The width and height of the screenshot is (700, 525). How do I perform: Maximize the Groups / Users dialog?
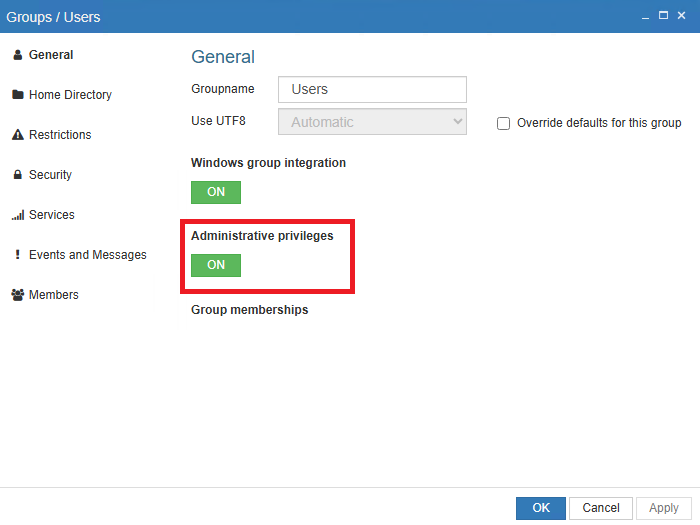click(660, 16)
